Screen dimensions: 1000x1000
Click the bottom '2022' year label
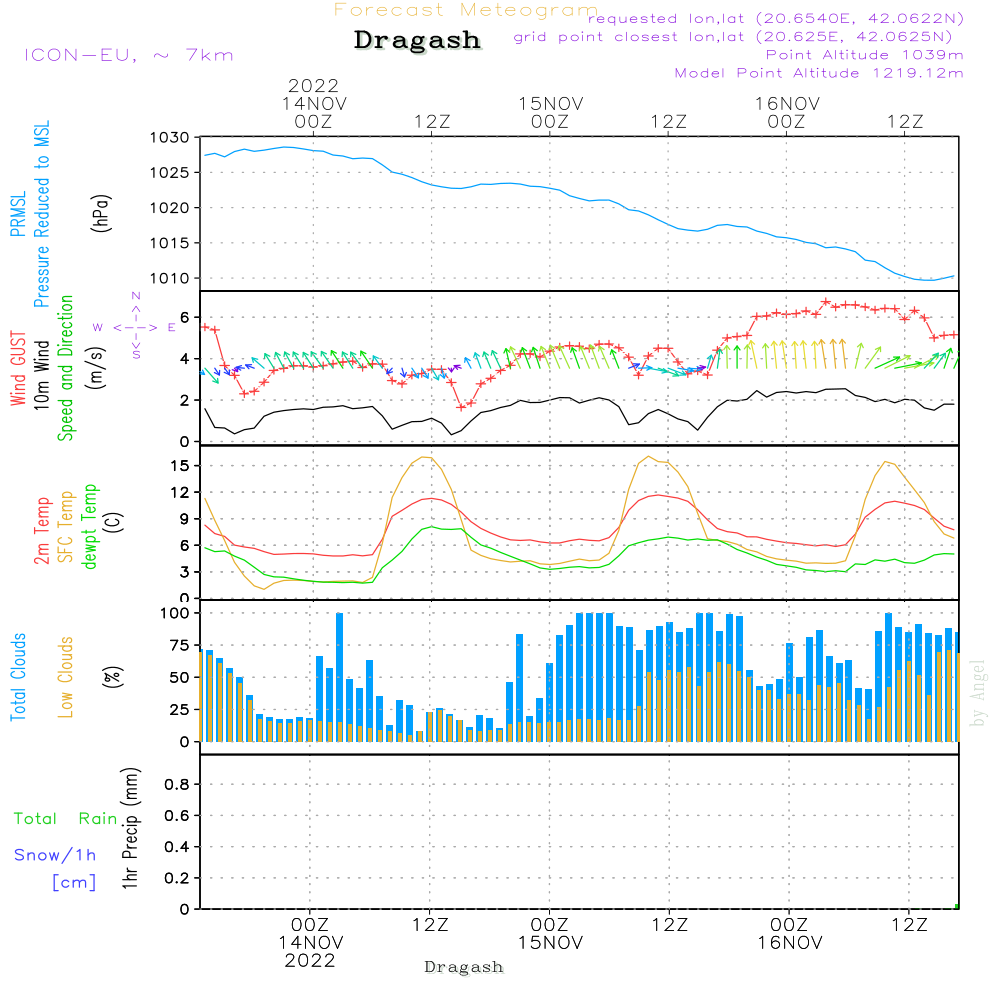coord(310,961)
